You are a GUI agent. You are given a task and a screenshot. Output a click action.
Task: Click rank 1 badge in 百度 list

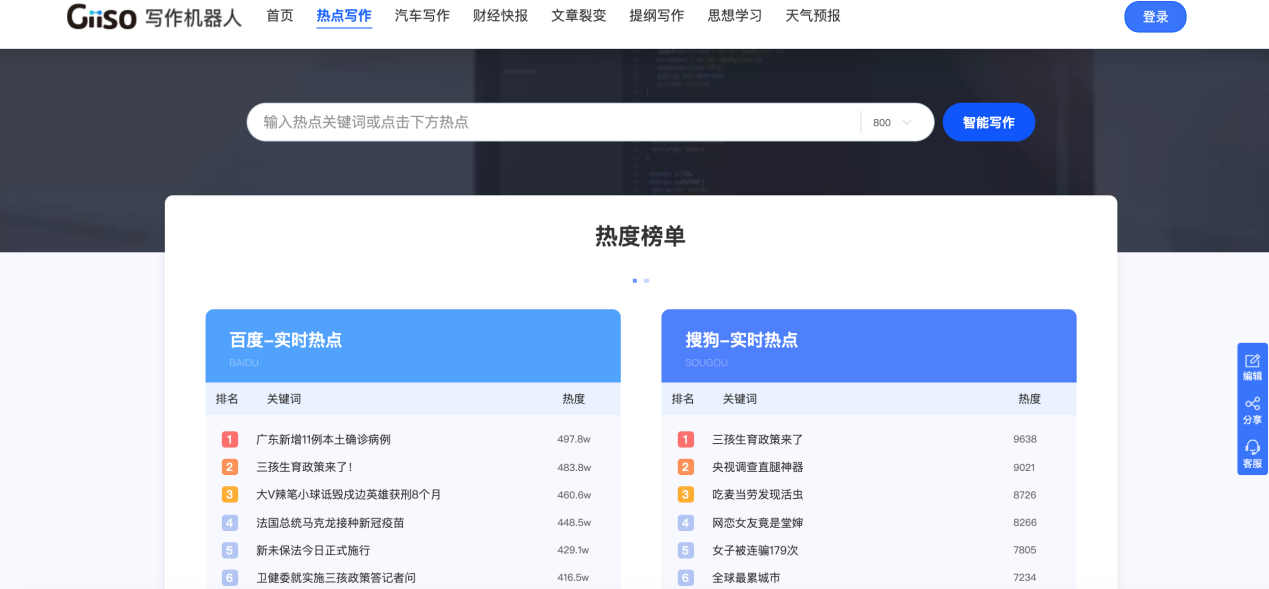[x=230, y=439]
